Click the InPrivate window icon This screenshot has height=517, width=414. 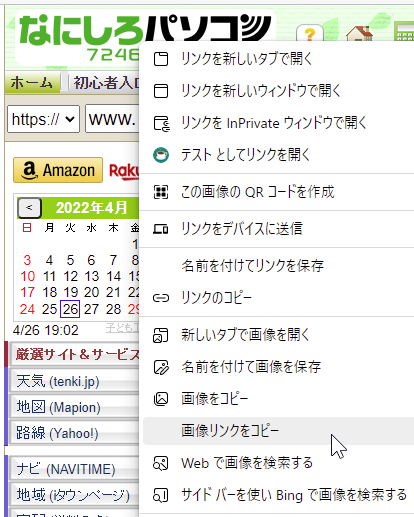tap(161, 123)
